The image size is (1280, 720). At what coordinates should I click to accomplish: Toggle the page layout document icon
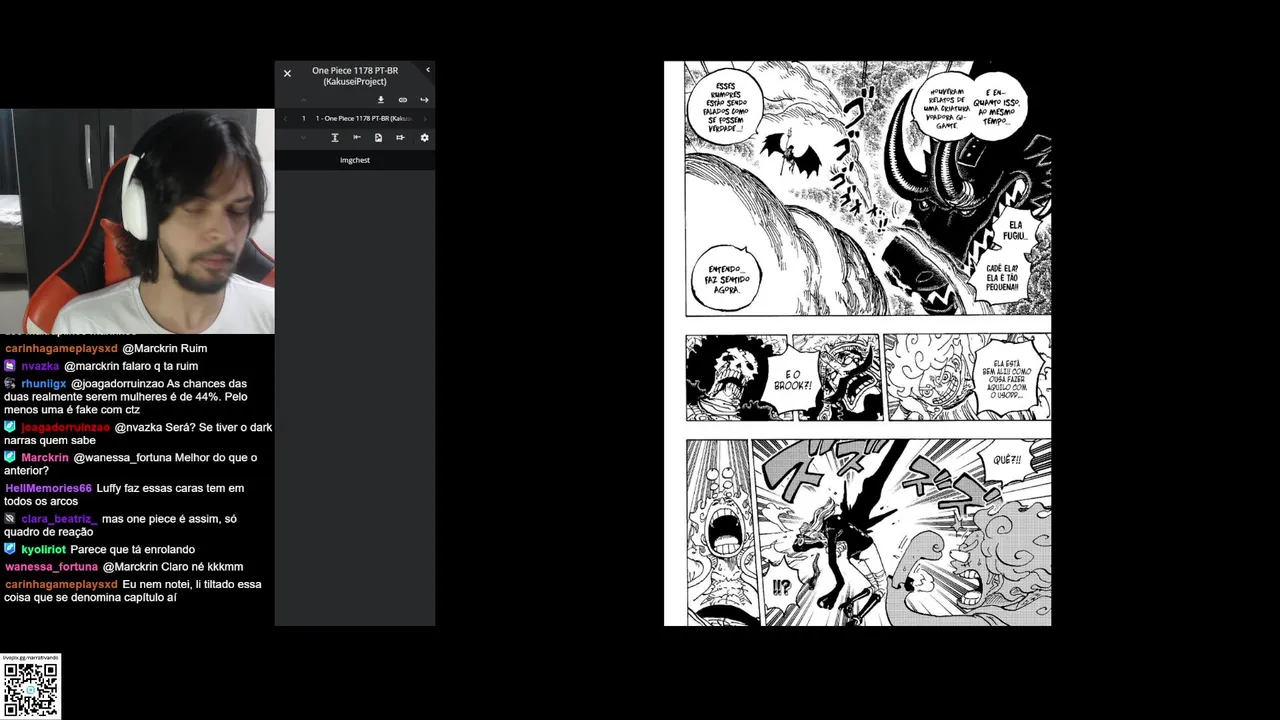[378, 137]
